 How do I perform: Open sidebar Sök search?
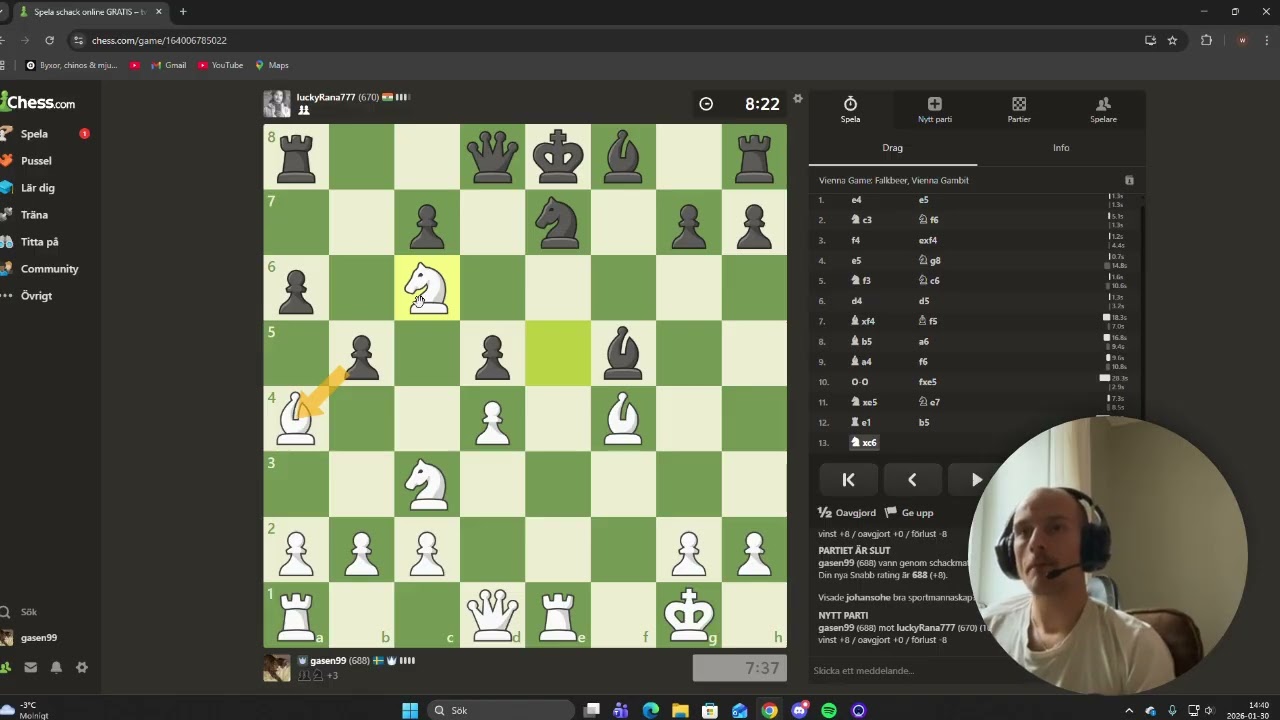28,612
